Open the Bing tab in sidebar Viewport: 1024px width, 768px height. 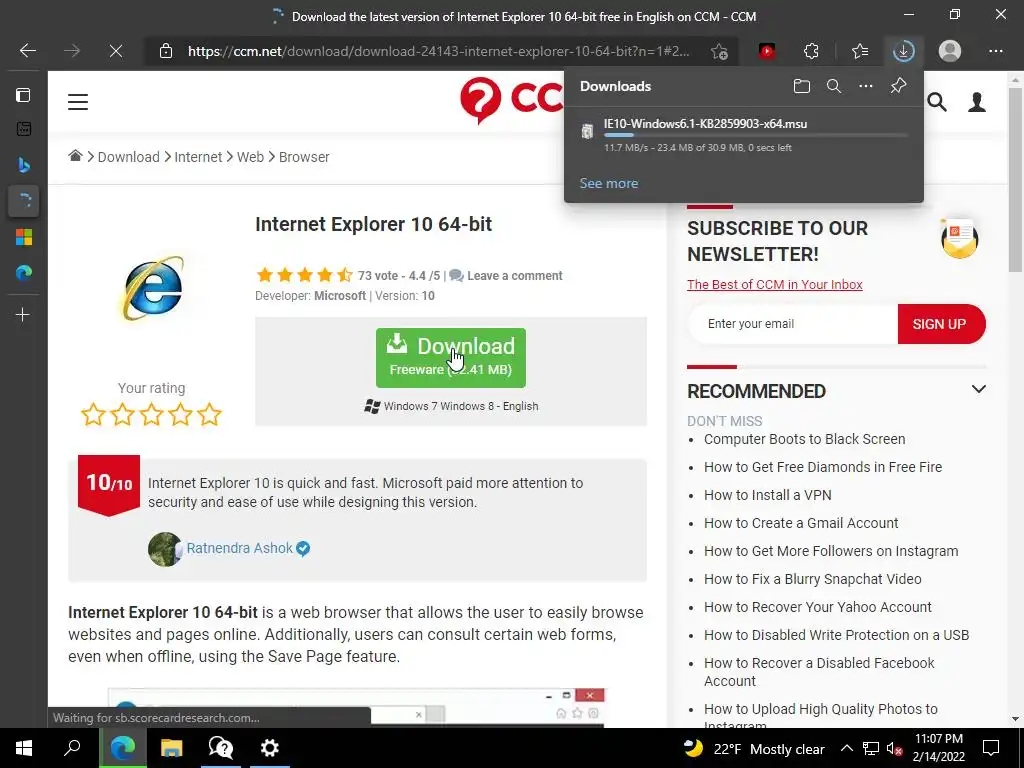(x=24, y=165)
